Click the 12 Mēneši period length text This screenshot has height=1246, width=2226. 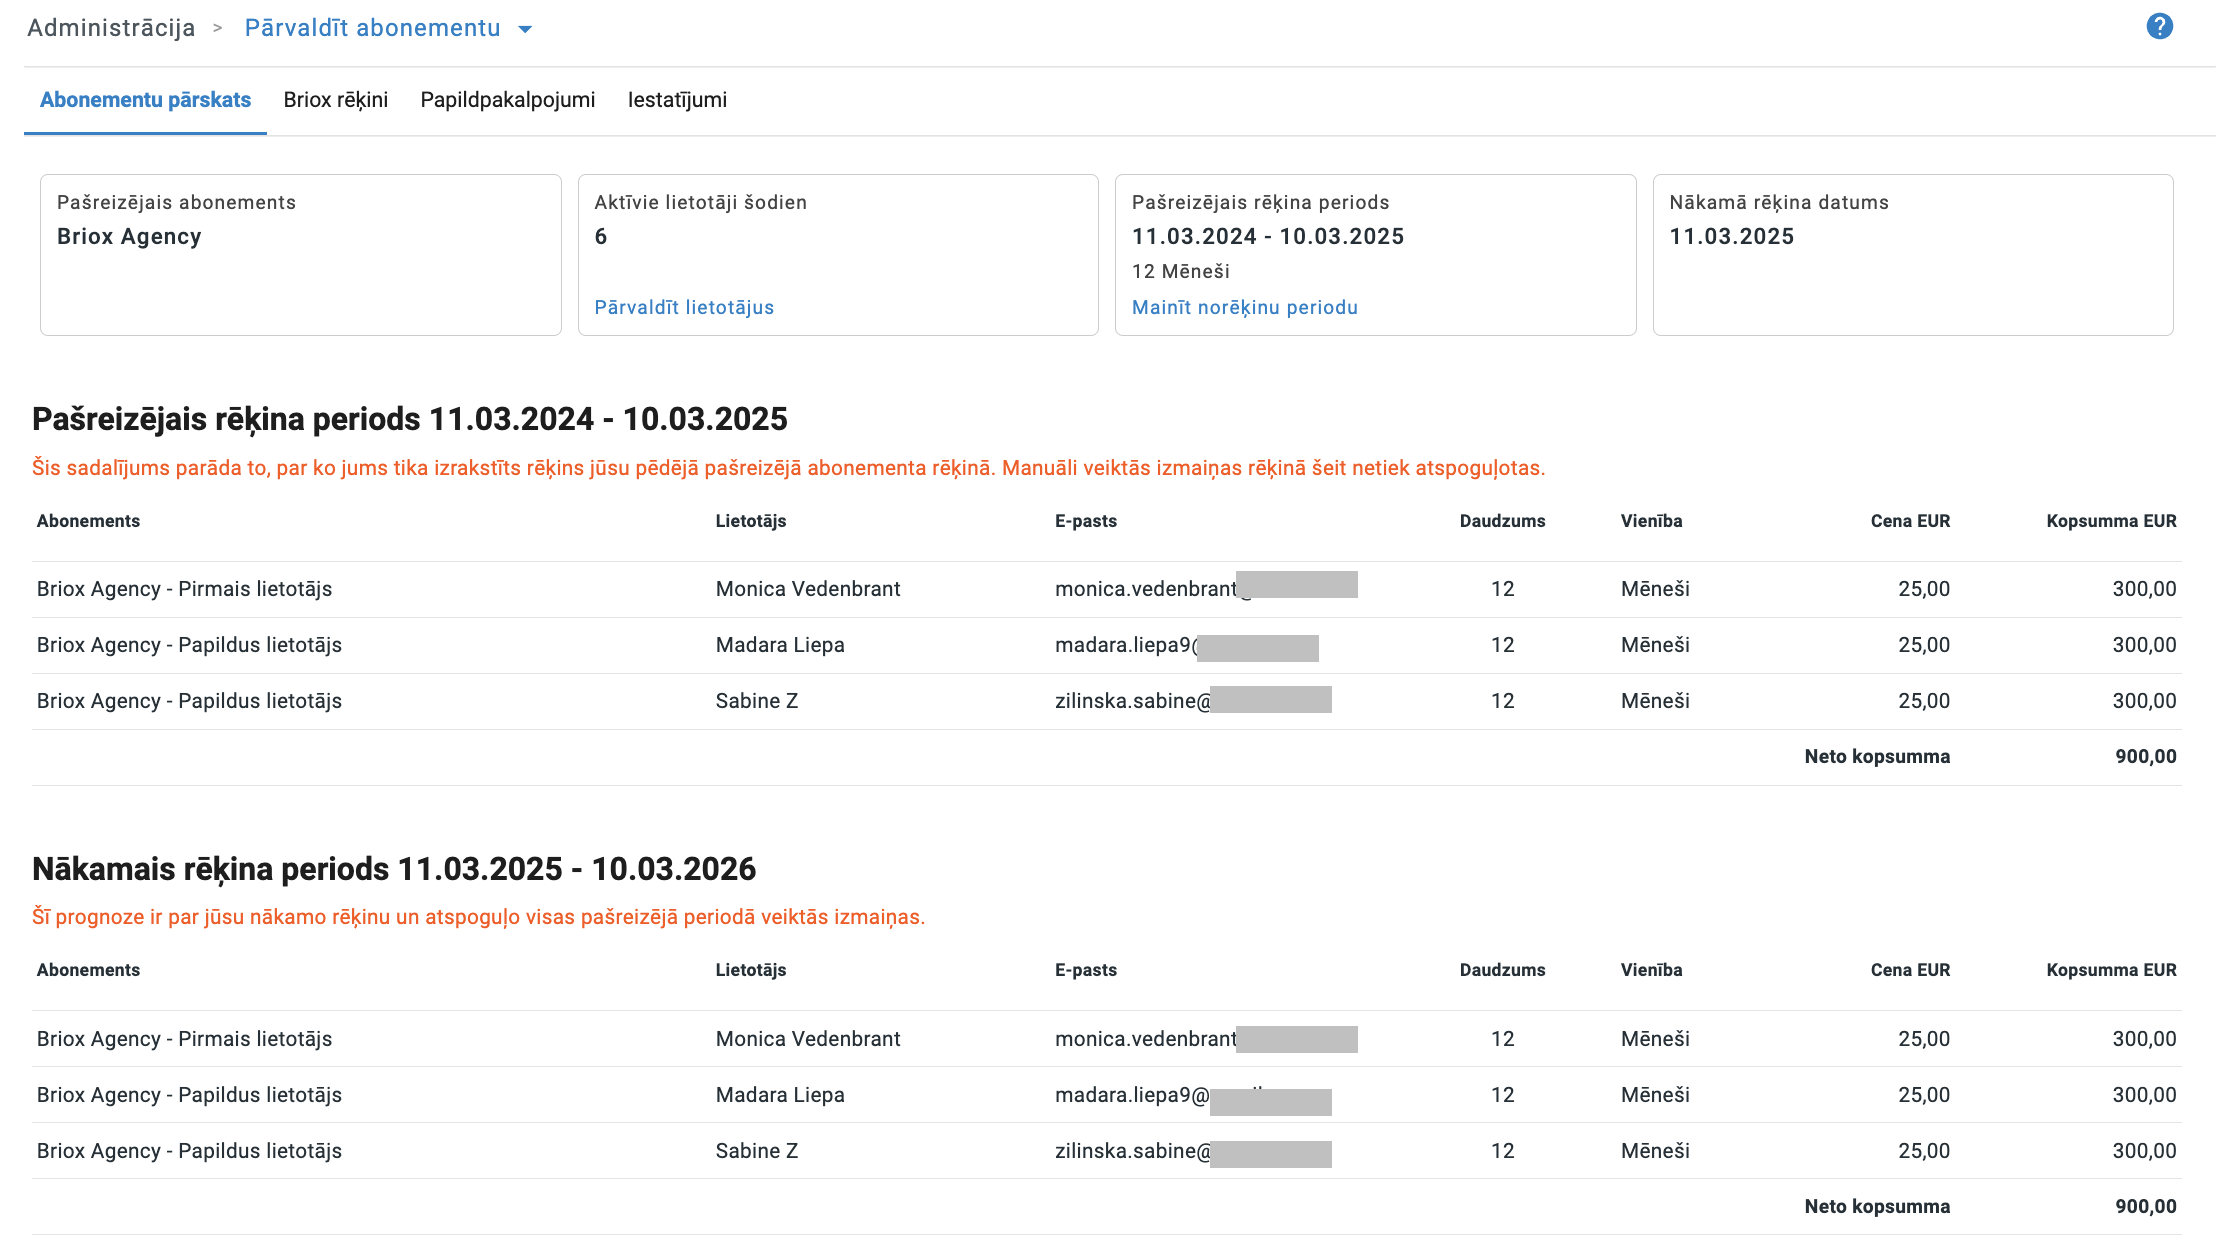click(x=1181, y=271)
